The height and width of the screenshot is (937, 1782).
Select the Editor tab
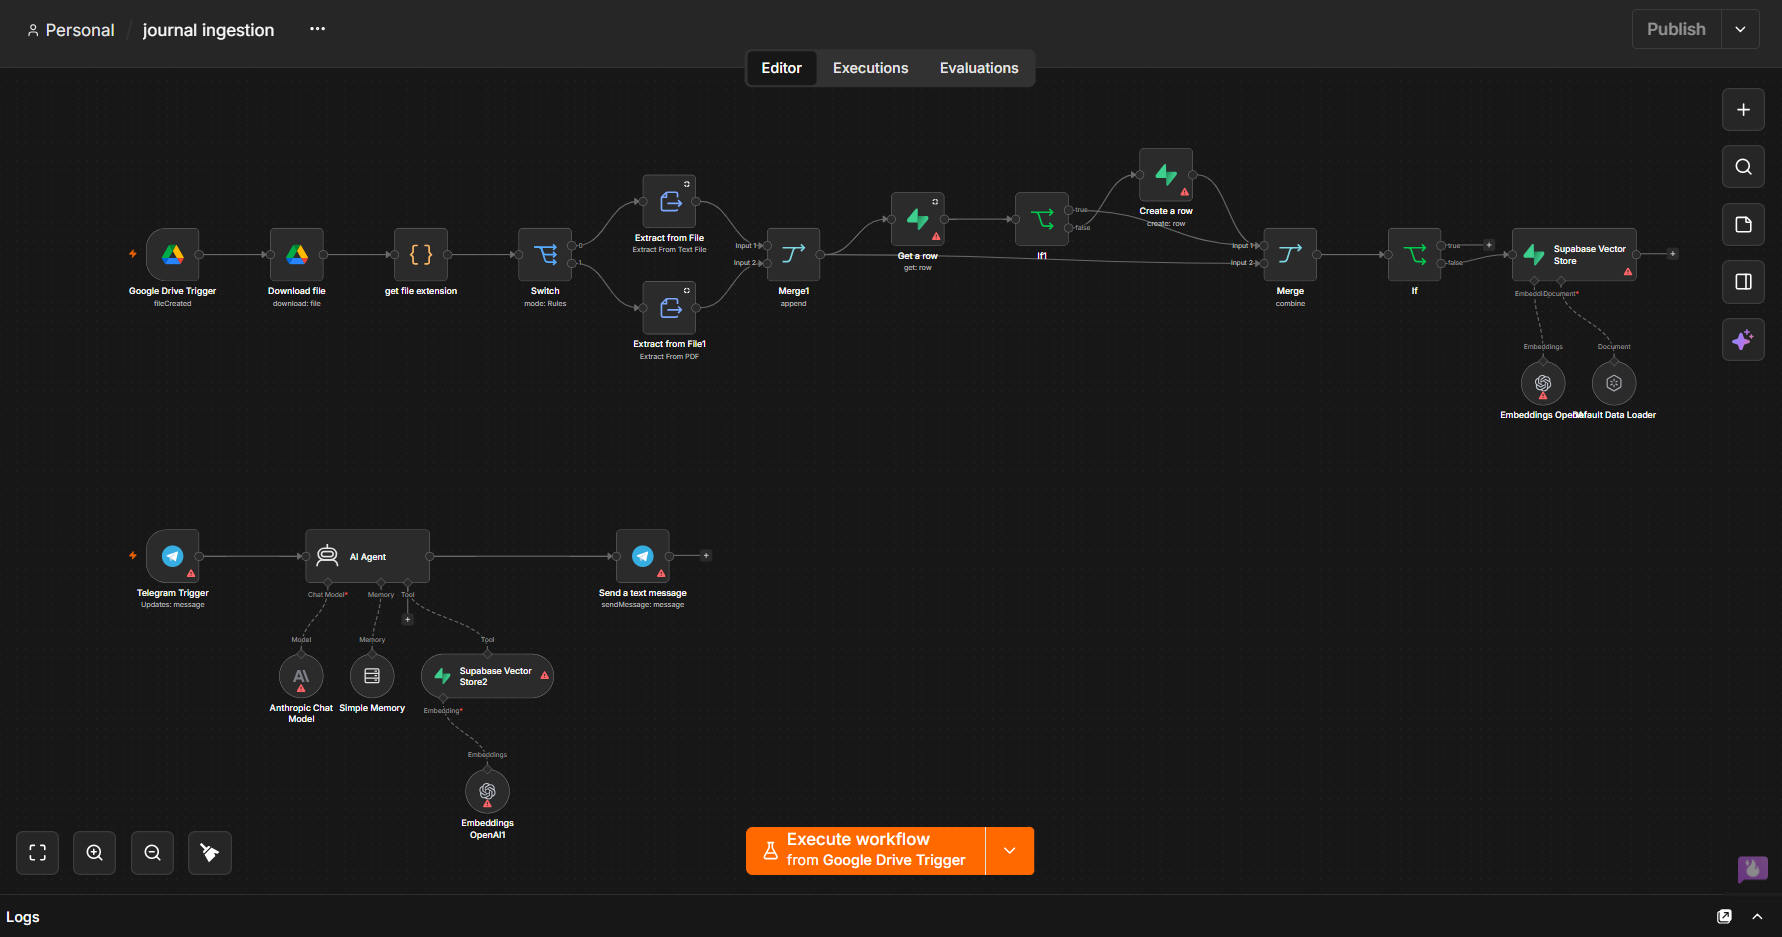tap(782, 68)
